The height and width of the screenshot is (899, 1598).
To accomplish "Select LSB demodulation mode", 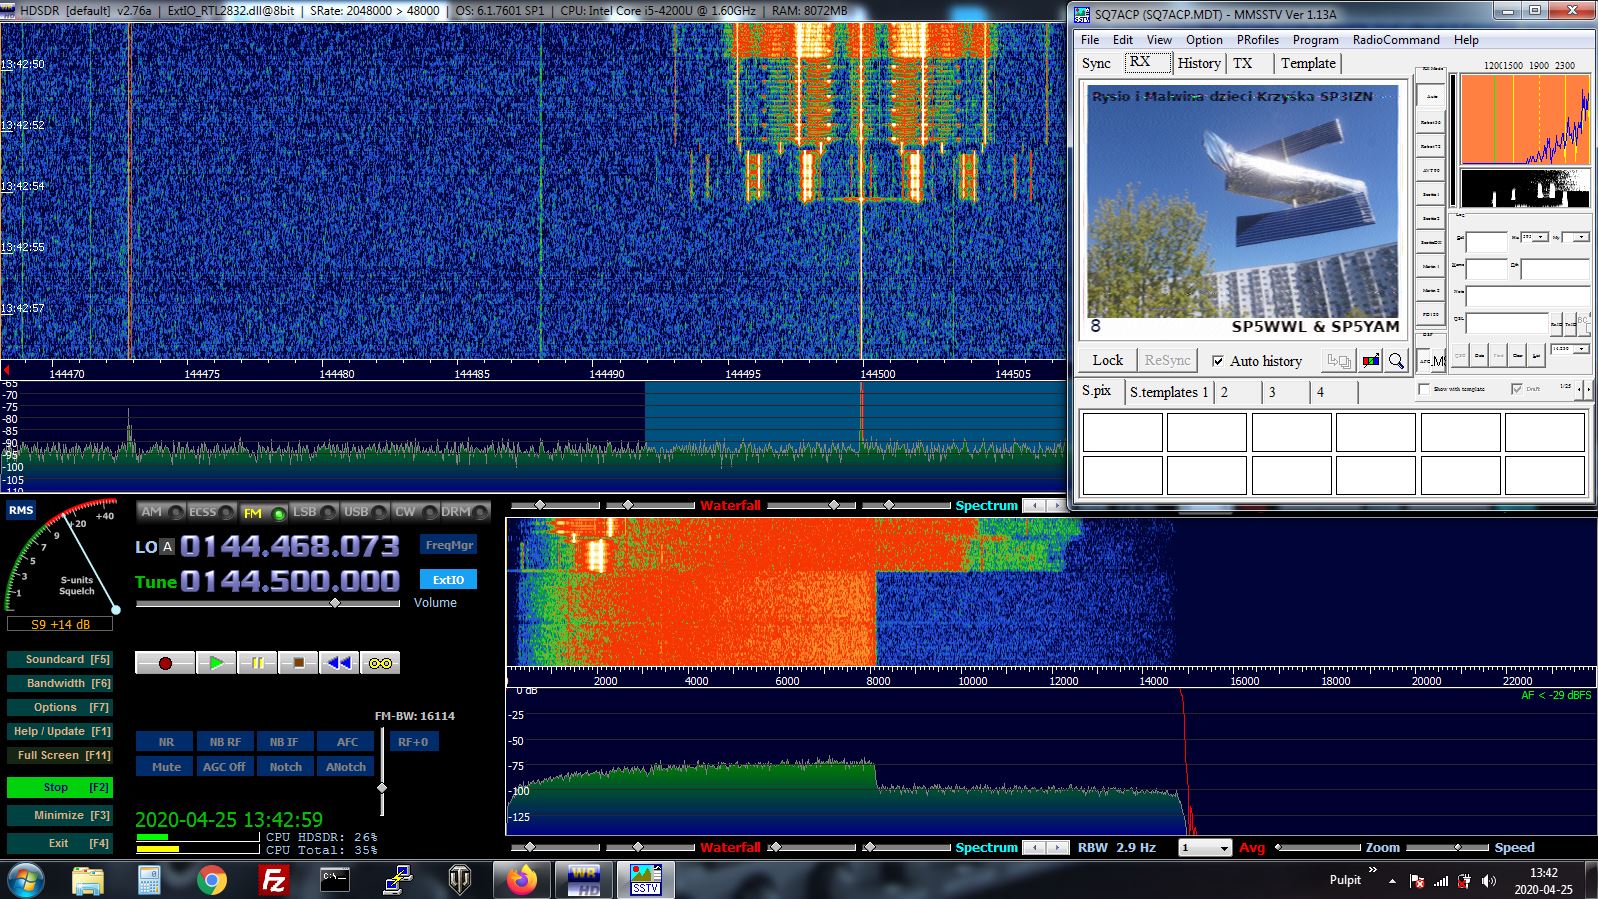I will pyautogui.click(x=314, y=512).
